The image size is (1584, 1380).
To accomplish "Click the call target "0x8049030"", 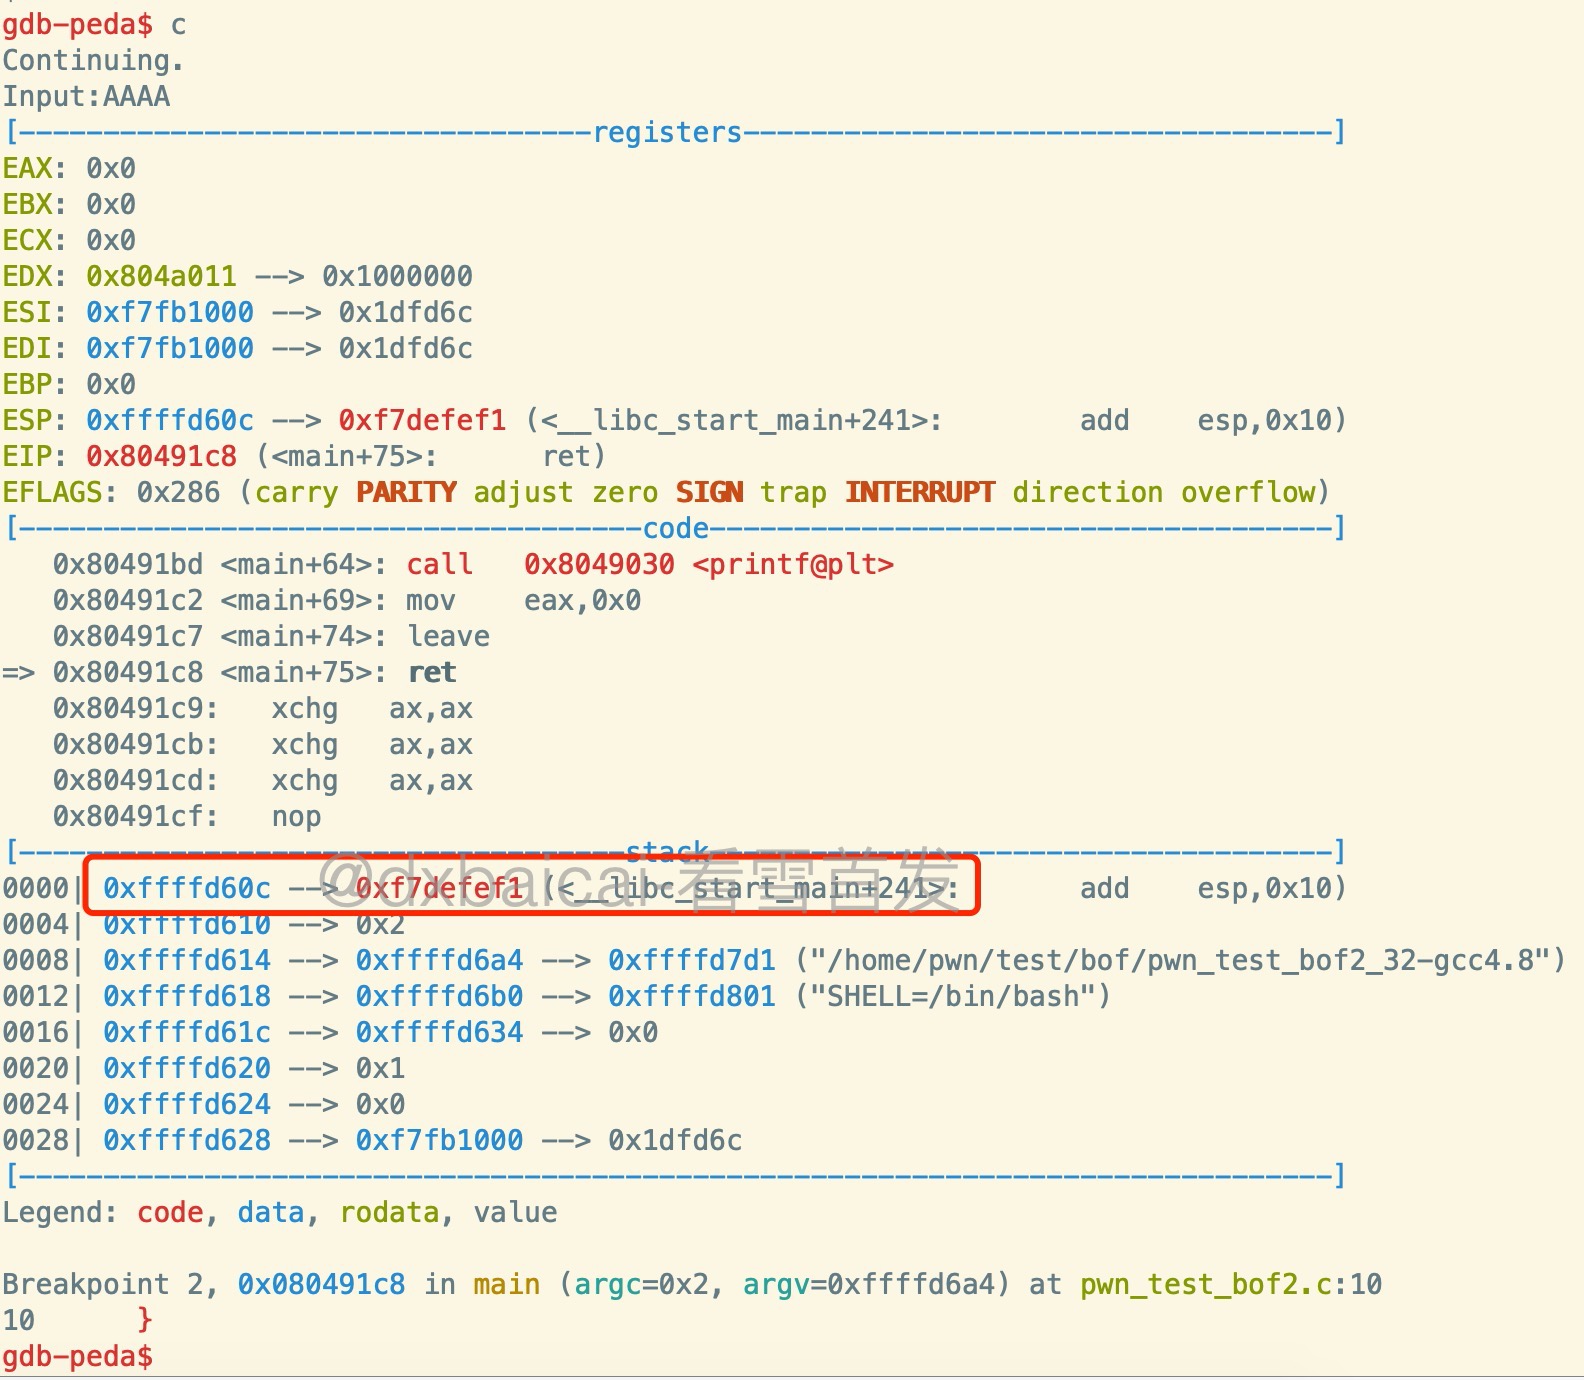I will click(x=599, y=565).
